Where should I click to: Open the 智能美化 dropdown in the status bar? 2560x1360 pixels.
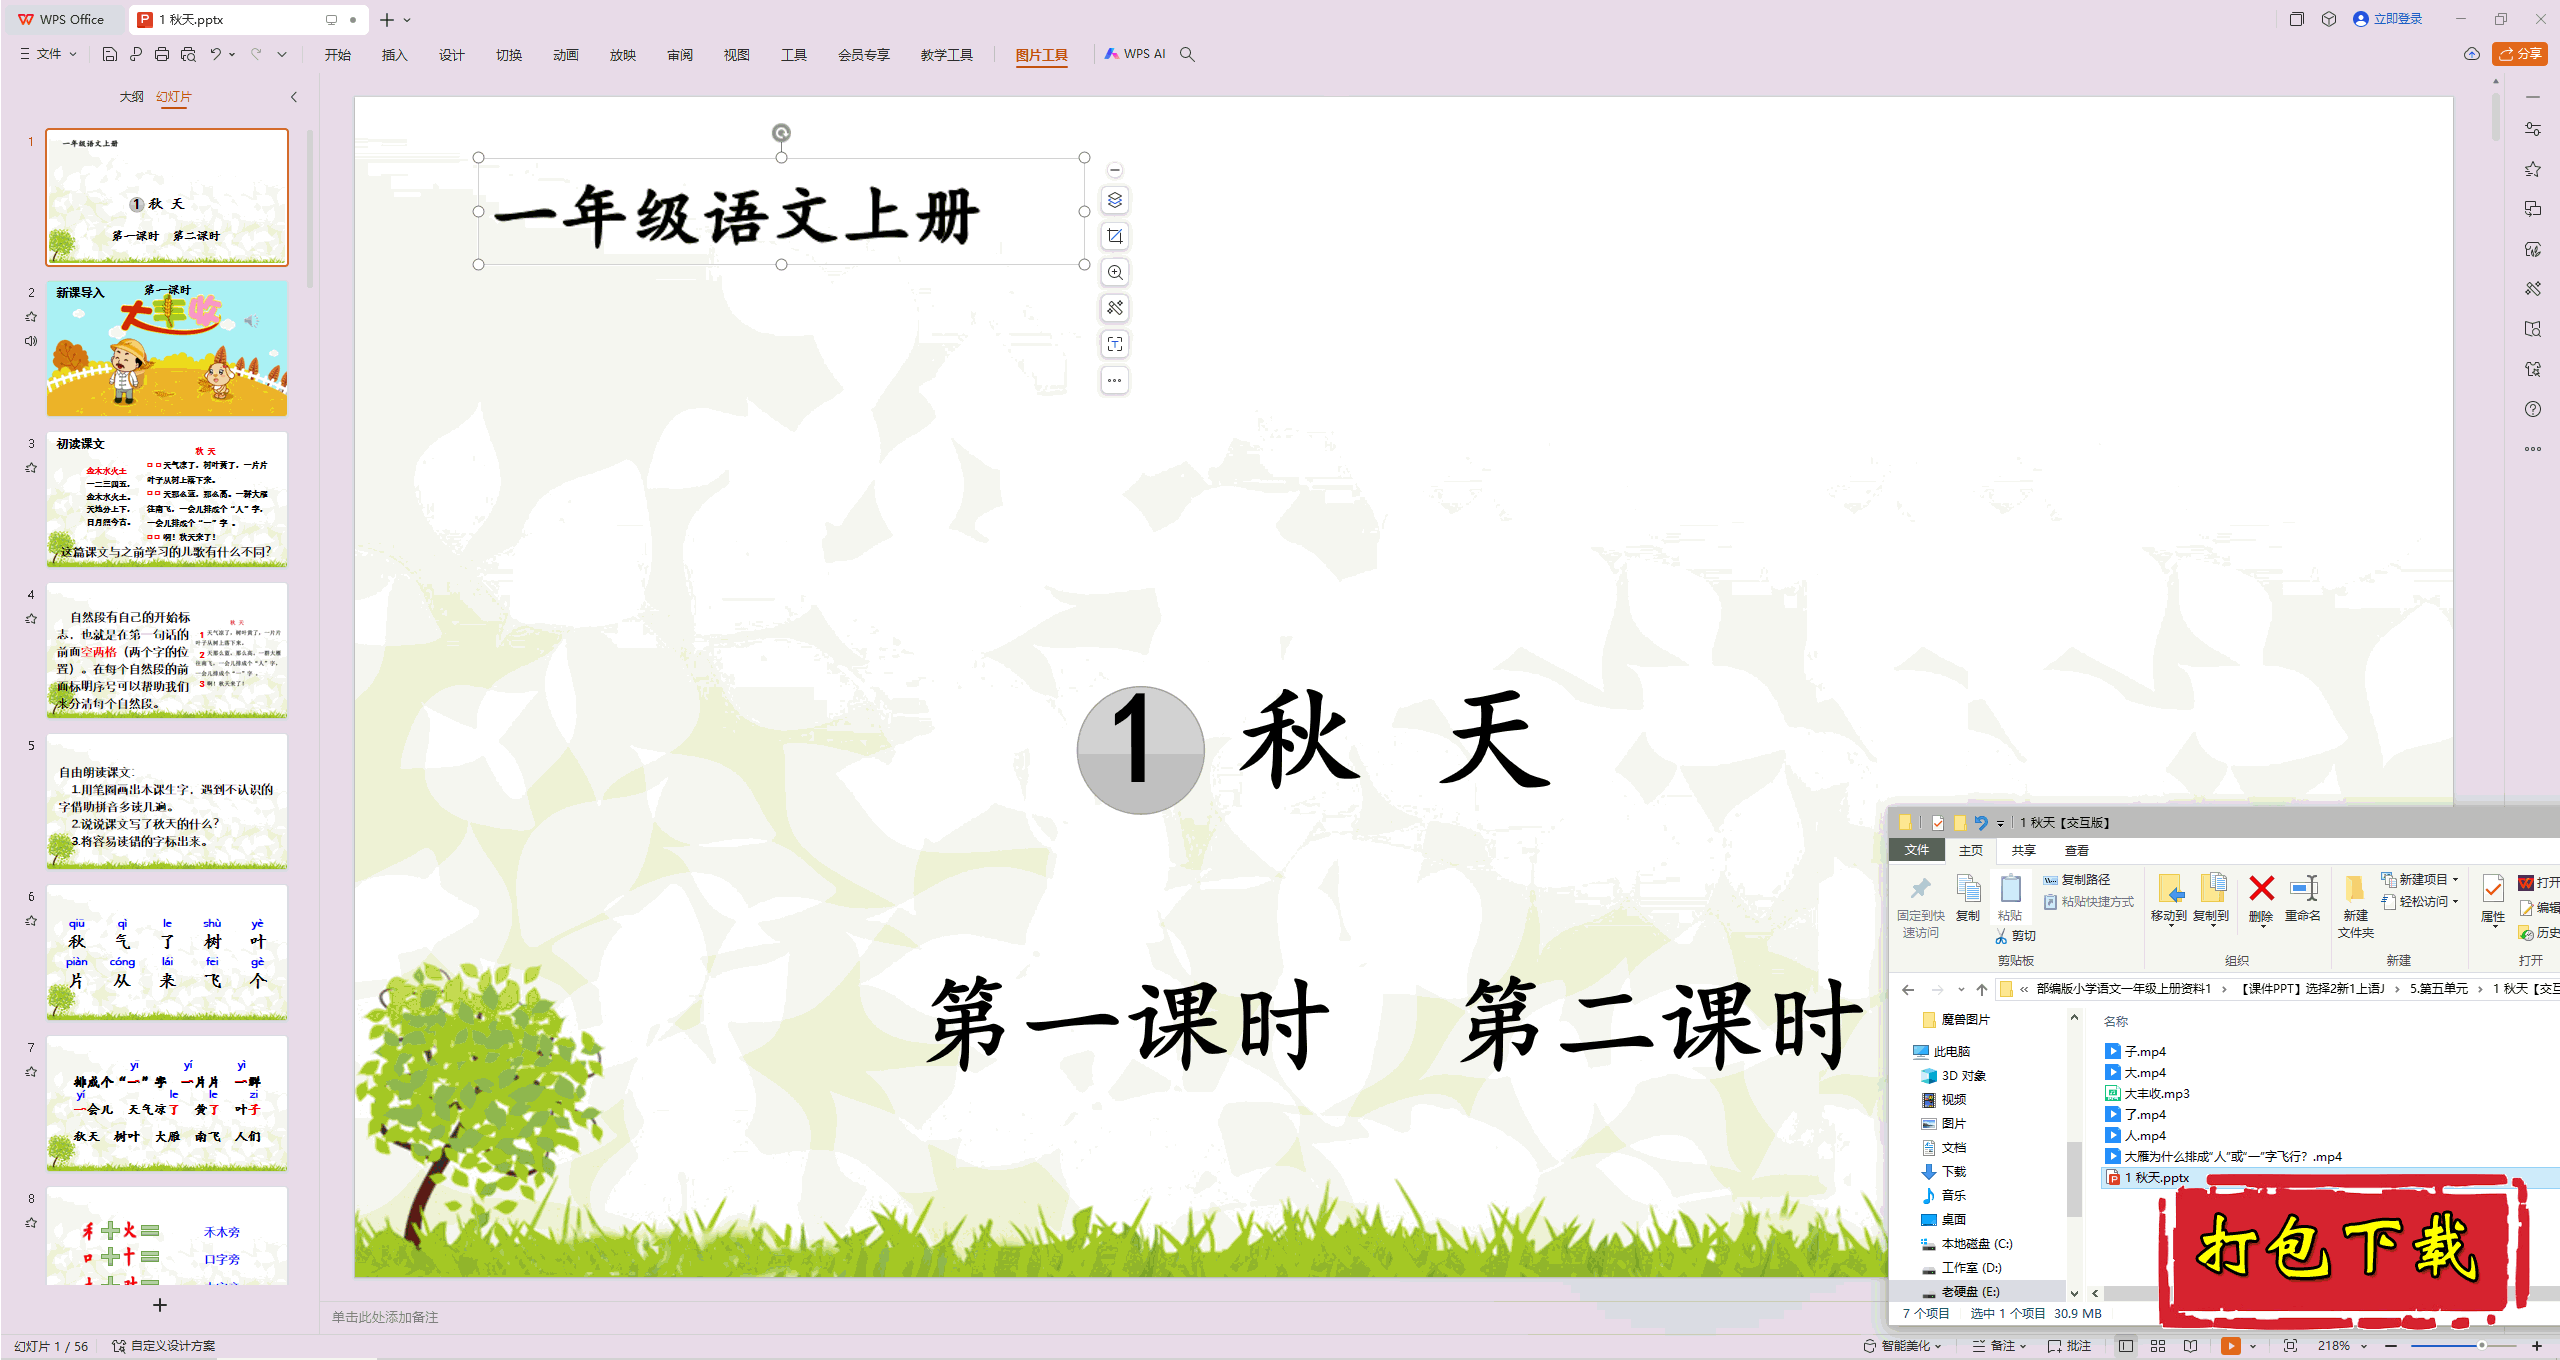[1902, 1346]
